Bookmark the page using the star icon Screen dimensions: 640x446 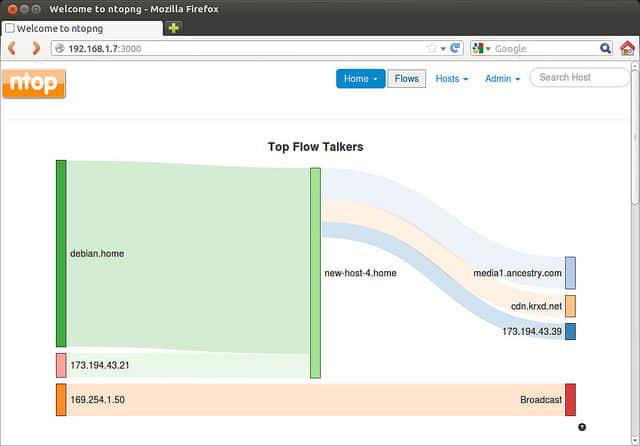click(x=432, y=48)
